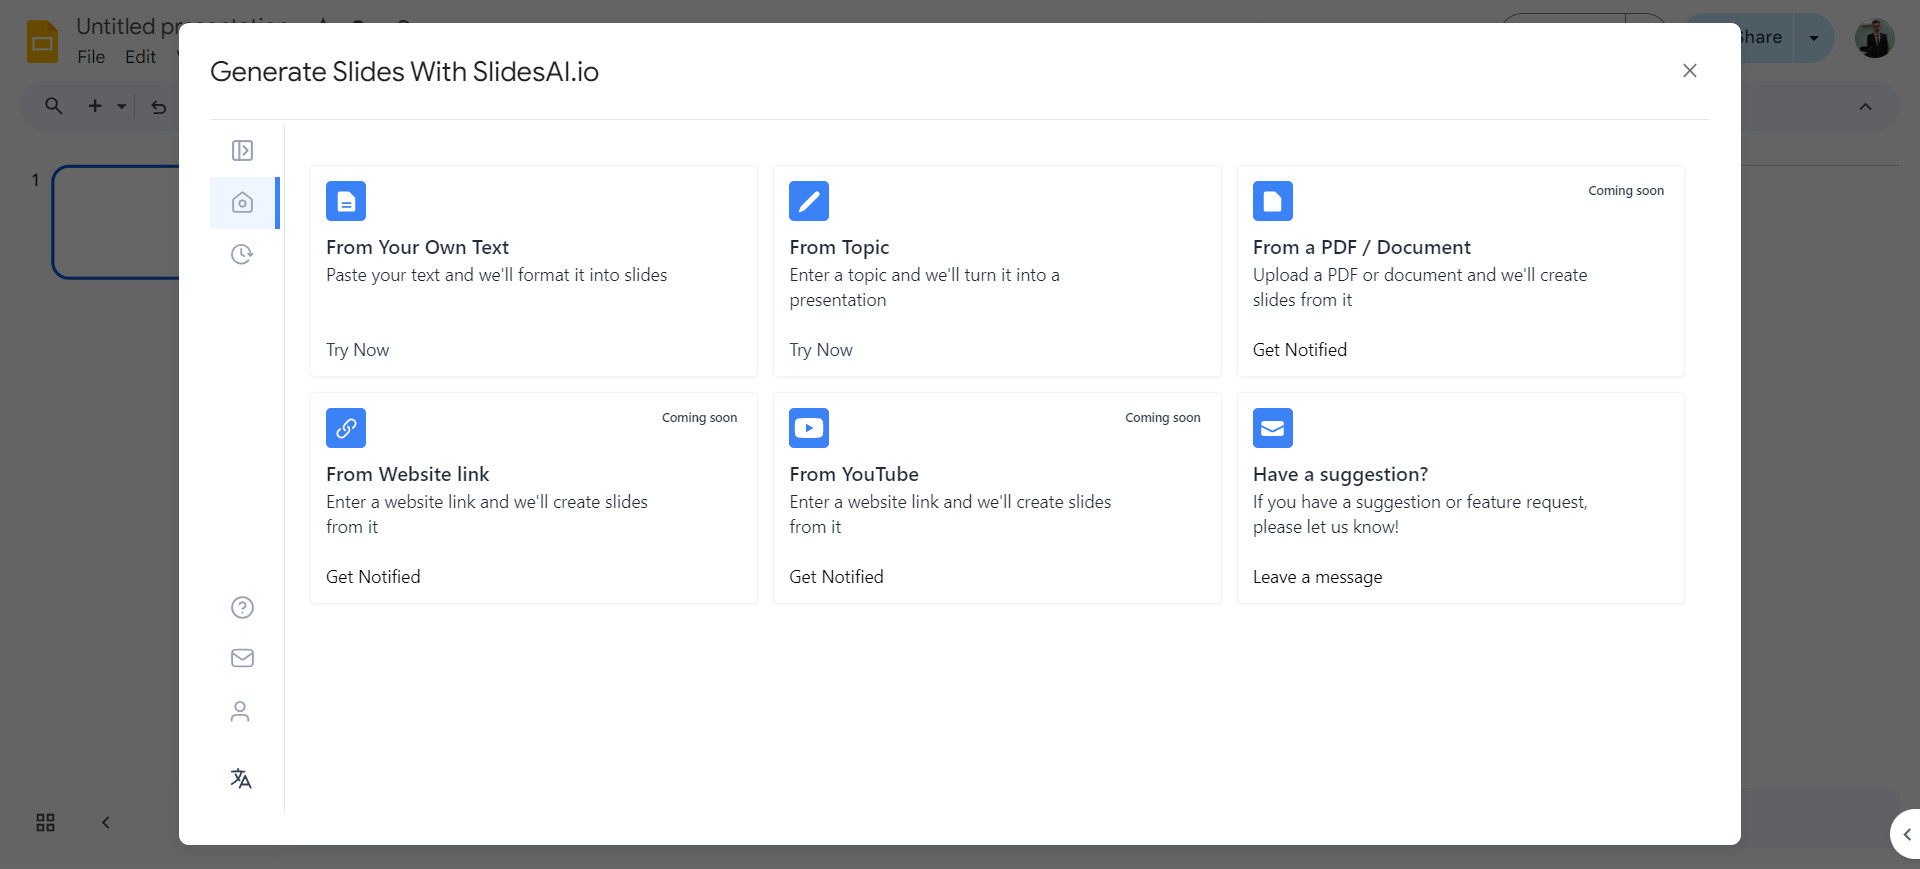Open the user account icon
1920x869 pixels.
point(240,712)
